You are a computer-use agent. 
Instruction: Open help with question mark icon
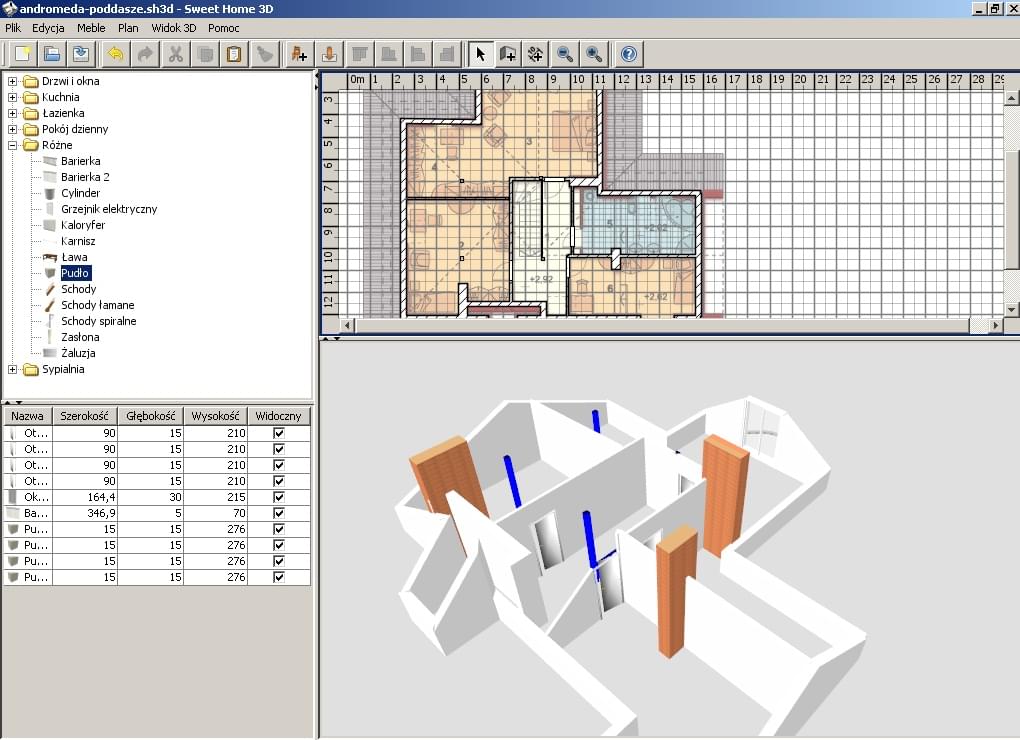point(629,54)
